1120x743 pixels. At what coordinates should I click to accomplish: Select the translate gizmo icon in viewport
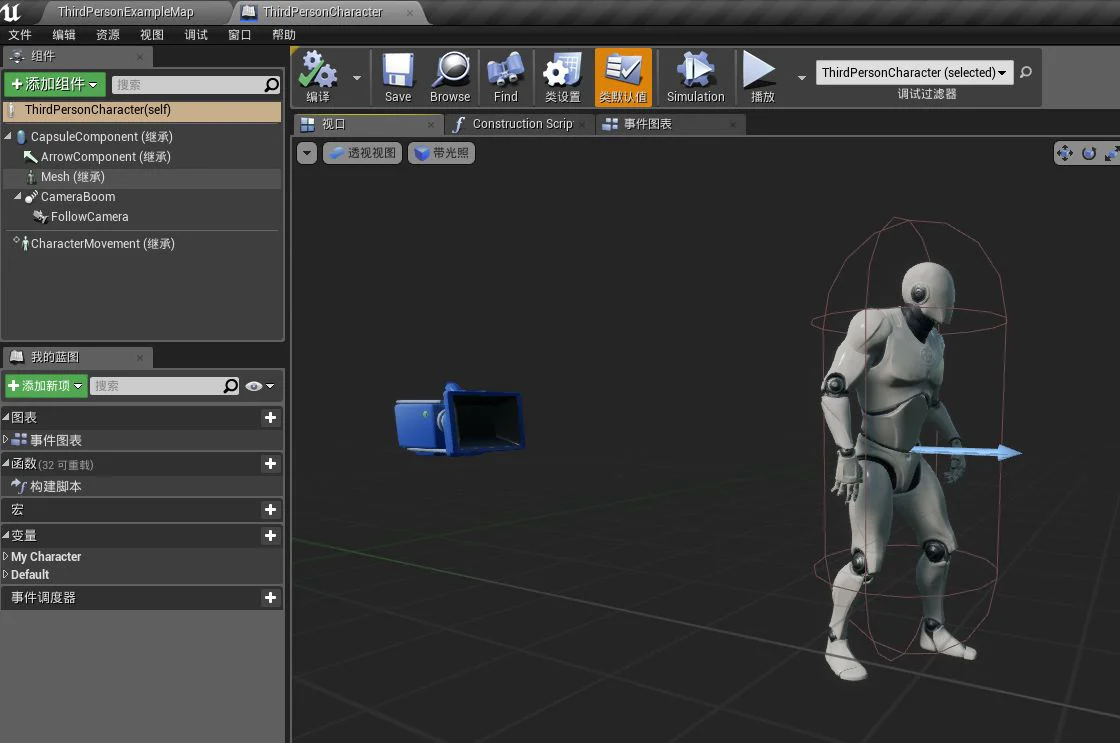click(1065, 153)
